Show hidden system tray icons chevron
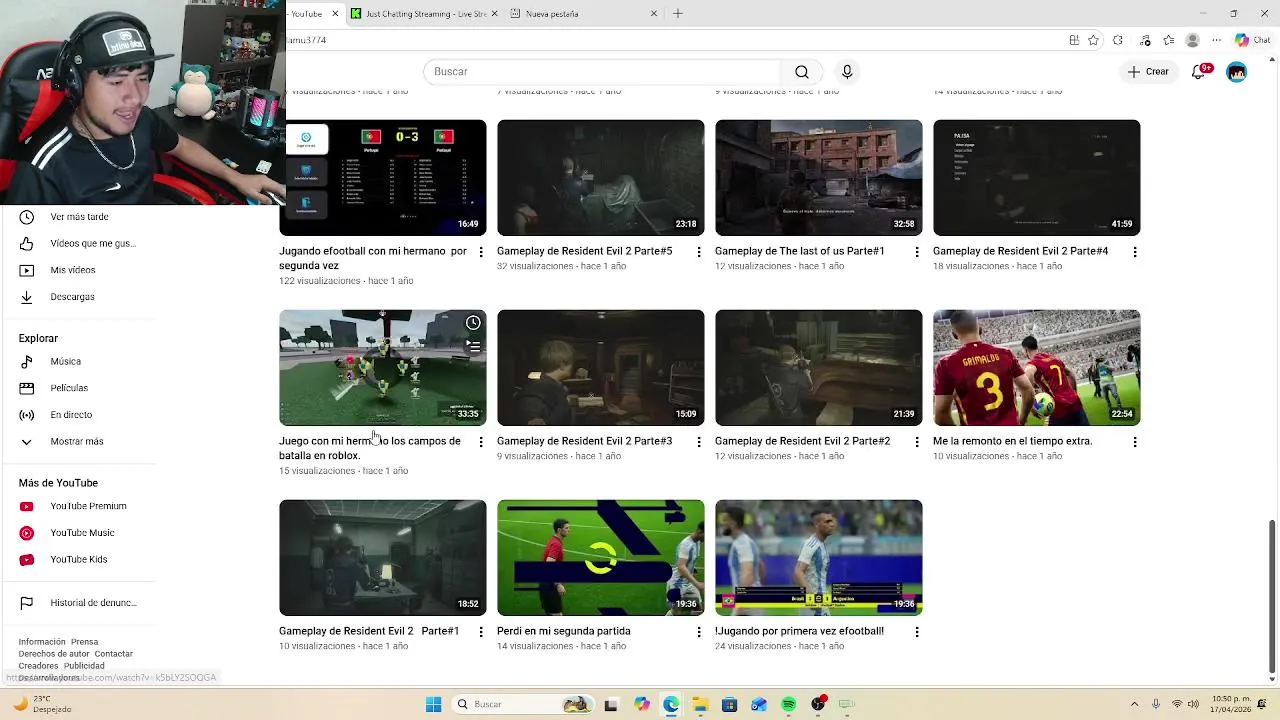The height and width of the screenshot is (720, 1280). pyautogui.click(x=1134, y=704)
